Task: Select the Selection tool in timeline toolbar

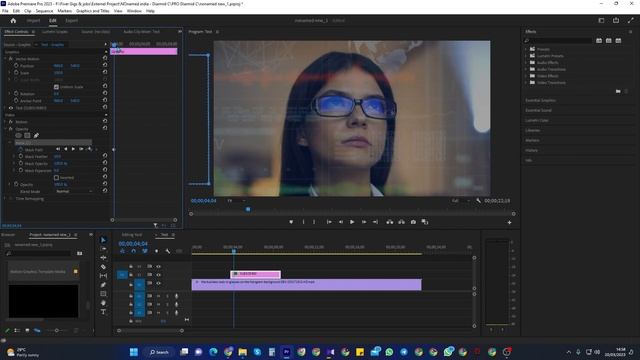Action: pos(103,240)
